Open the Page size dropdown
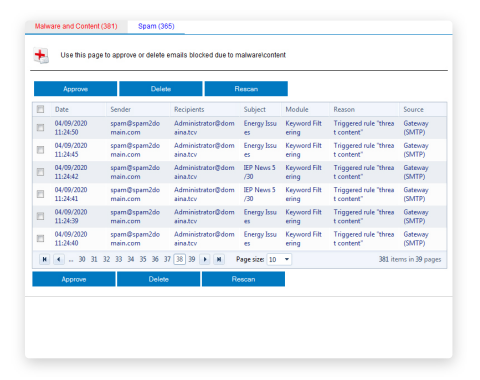 coord(279,259)
